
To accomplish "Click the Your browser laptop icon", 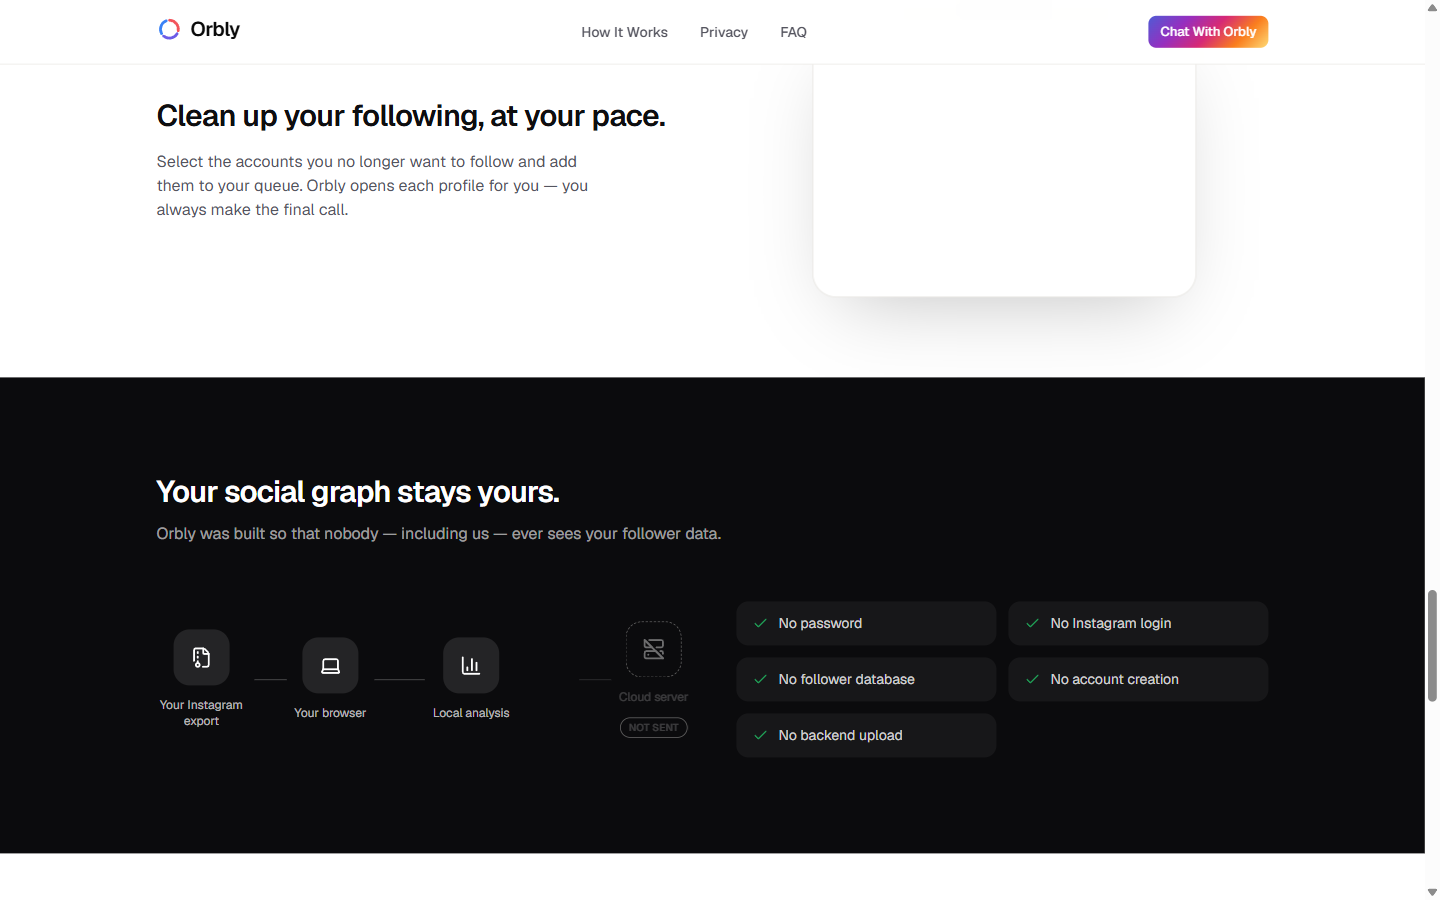I will pyautogui.click(x=330, y=665).
